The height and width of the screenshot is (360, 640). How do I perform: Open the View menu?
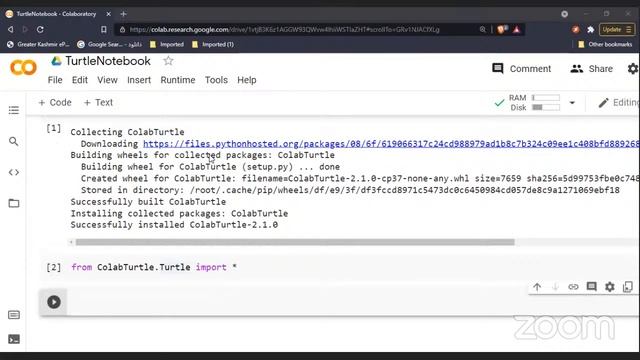(x=107, y=80)
